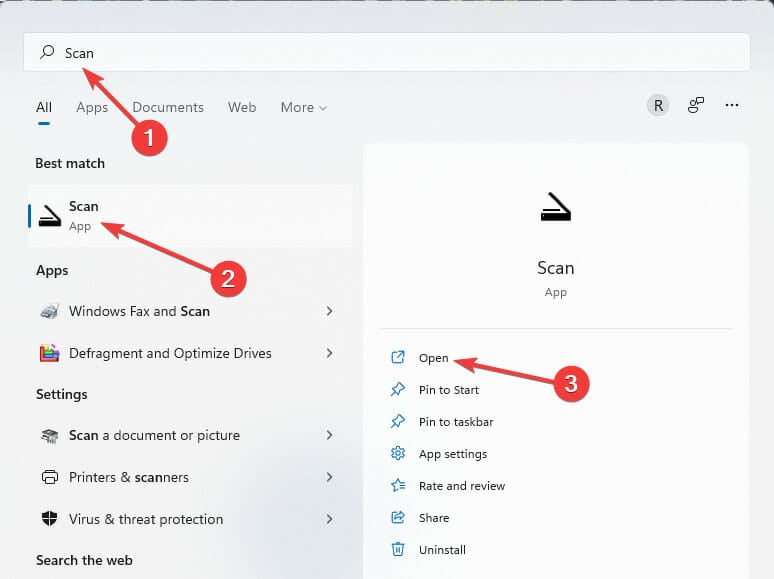
Task: Choose Rate and review
Action: coord(462,486)
